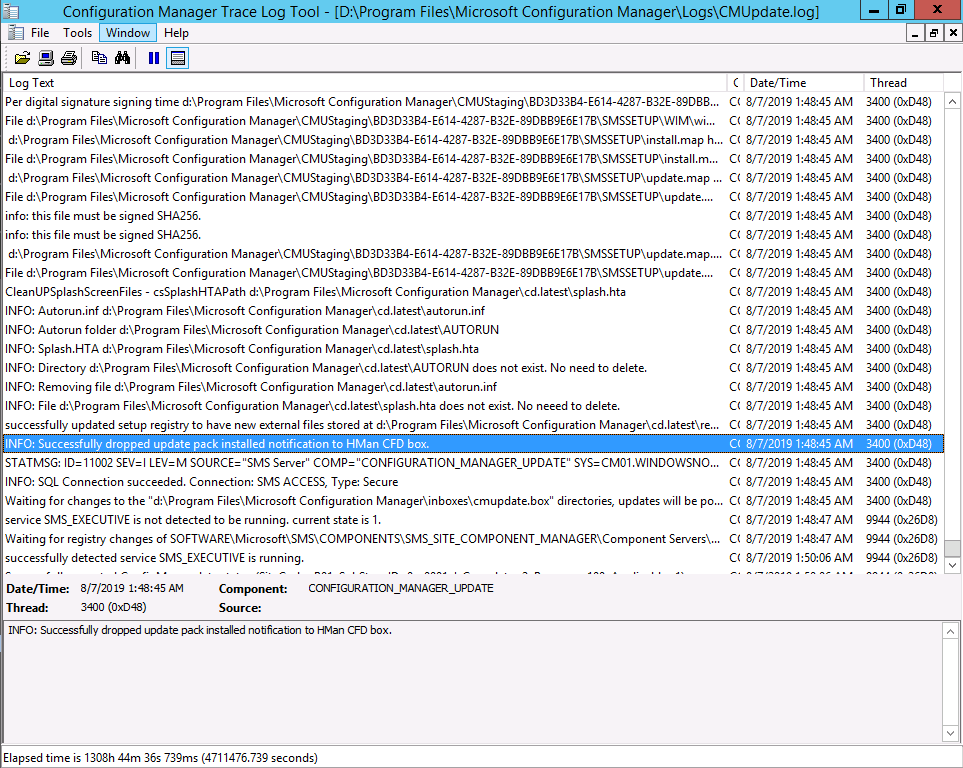Restore the inner log document window
Viewport: 963px width, 768px height.
point(934,33)
